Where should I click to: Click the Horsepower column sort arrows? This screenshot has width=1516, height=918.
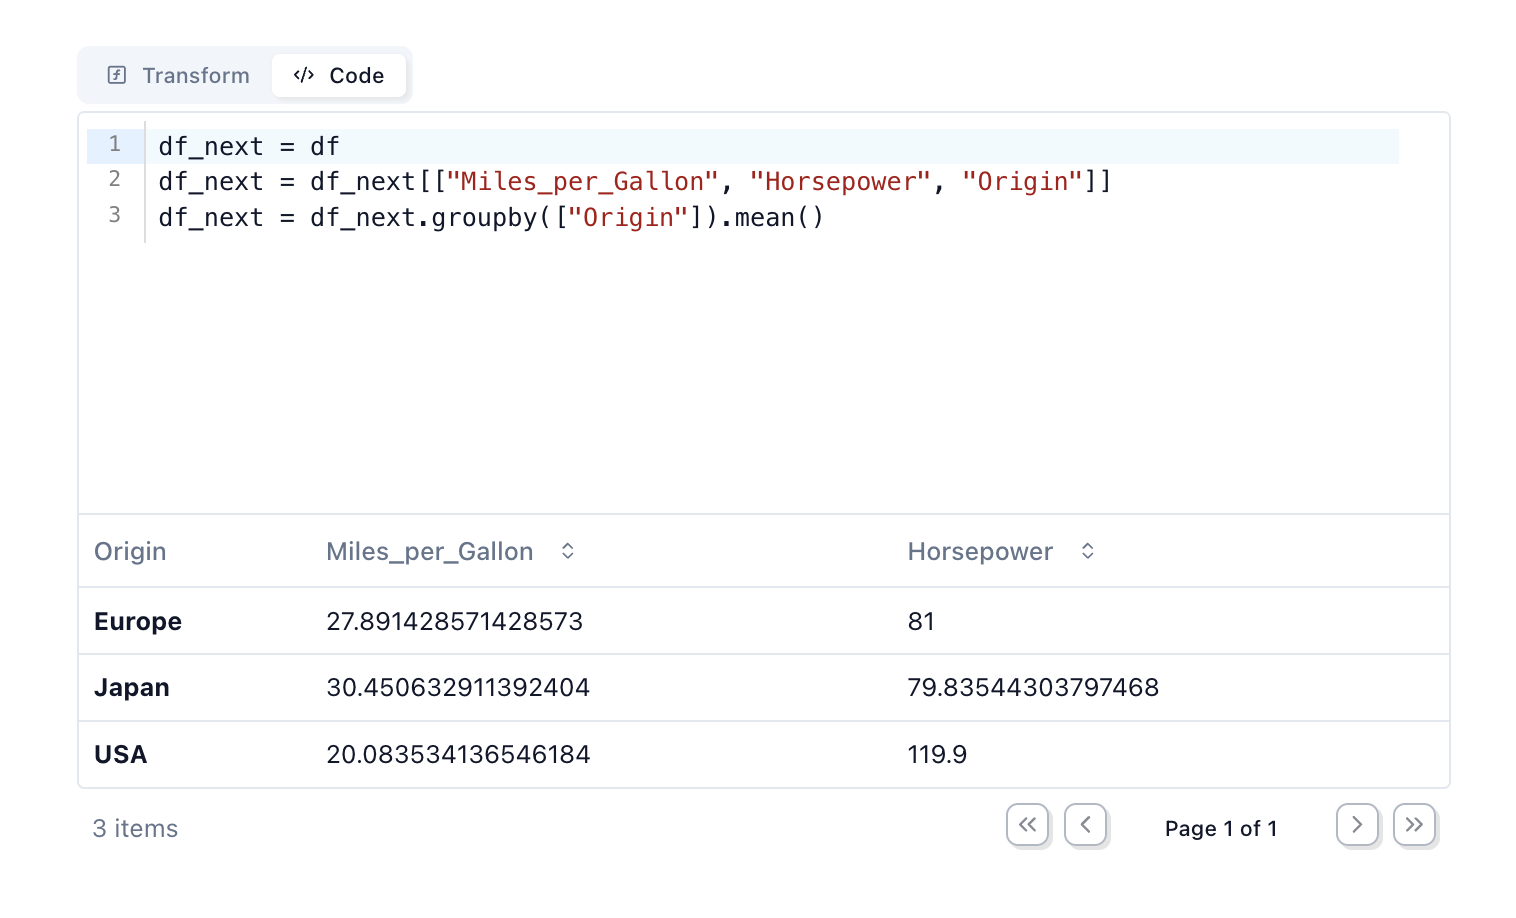pyautogui.click(x=1087, y=551)
